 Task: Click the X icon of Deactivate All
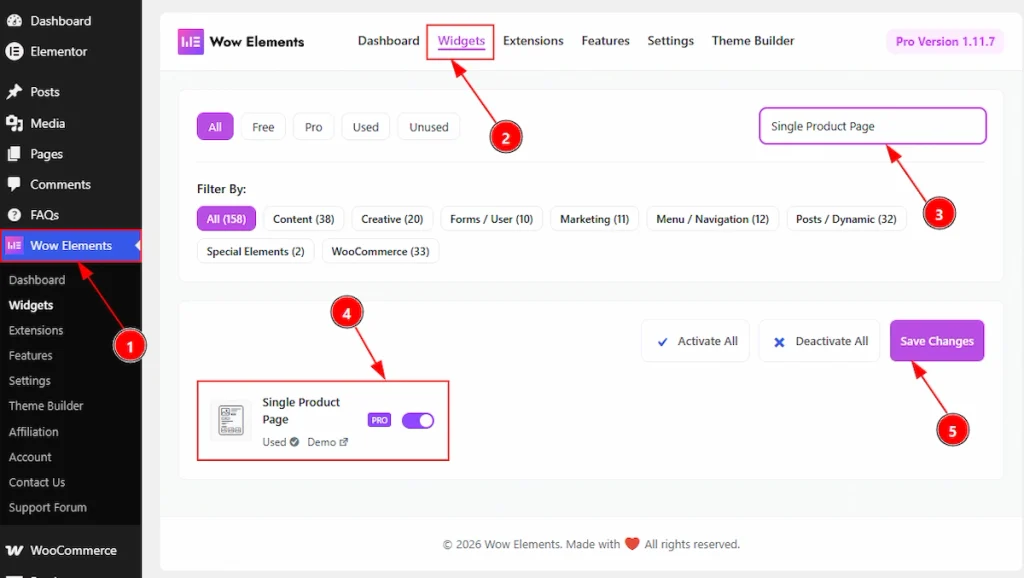(x=779, y=342)
